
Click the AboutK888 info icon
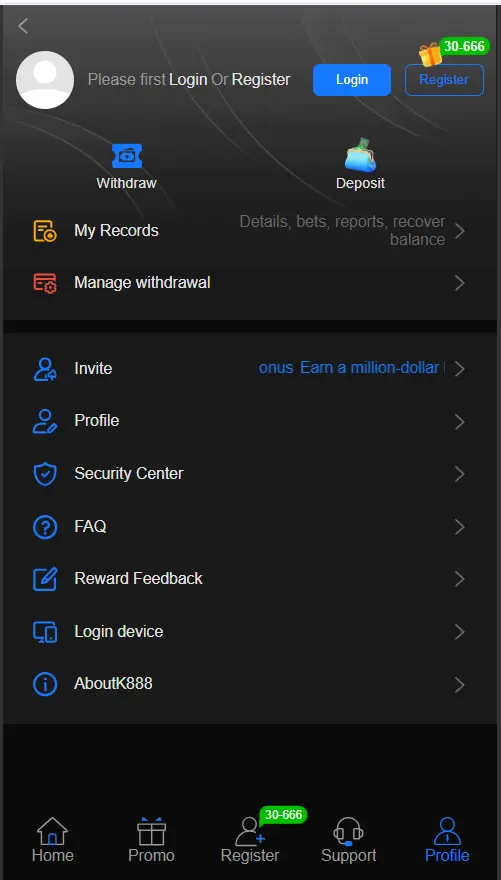click(45, 684)
